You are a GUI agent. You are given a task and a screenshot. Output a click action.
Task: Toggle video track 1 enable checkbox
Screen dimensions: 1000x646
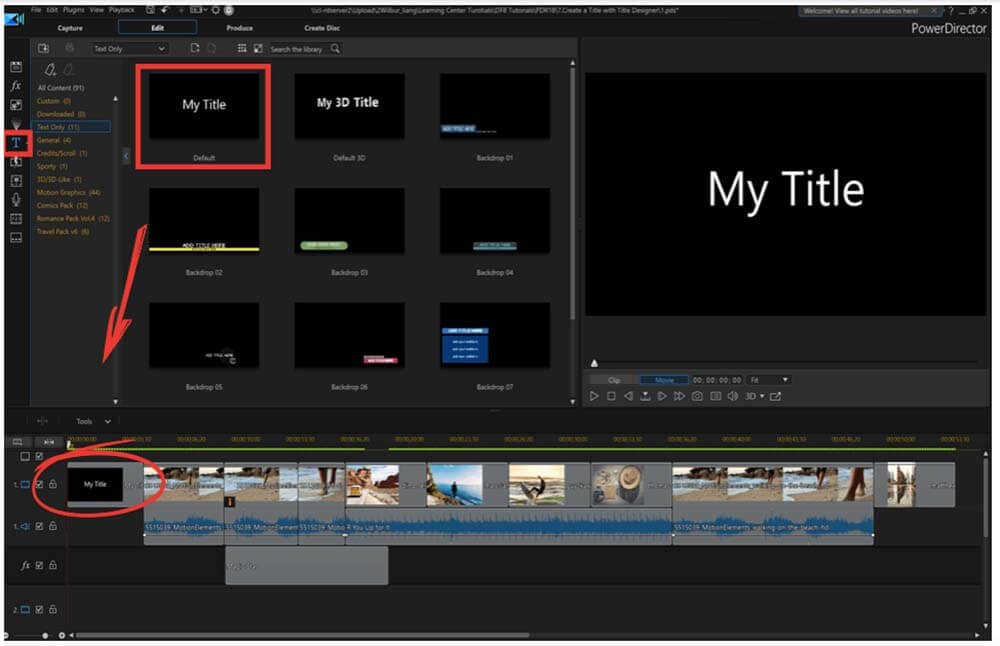pos(39,485)
